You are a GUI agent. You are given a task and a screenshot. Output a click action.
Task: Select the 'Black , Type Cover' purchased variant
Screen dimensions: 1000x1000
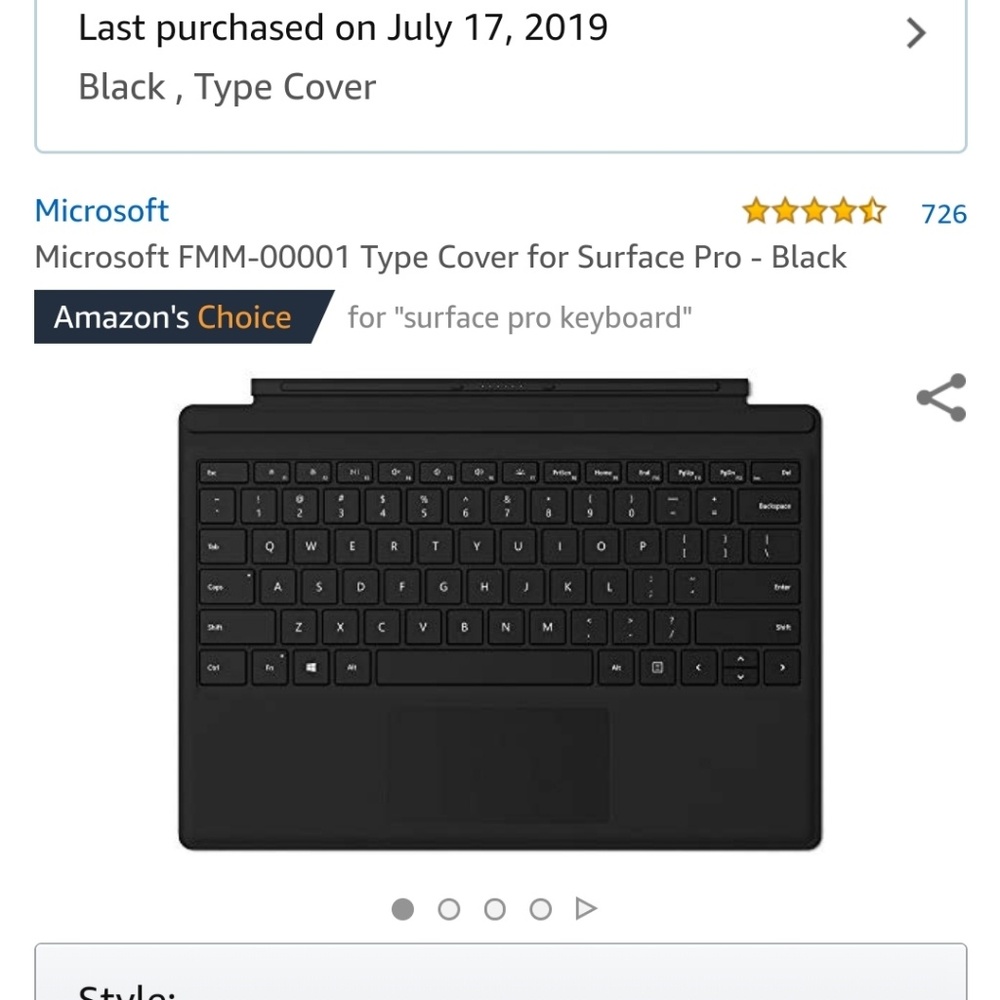coord(226,87)
